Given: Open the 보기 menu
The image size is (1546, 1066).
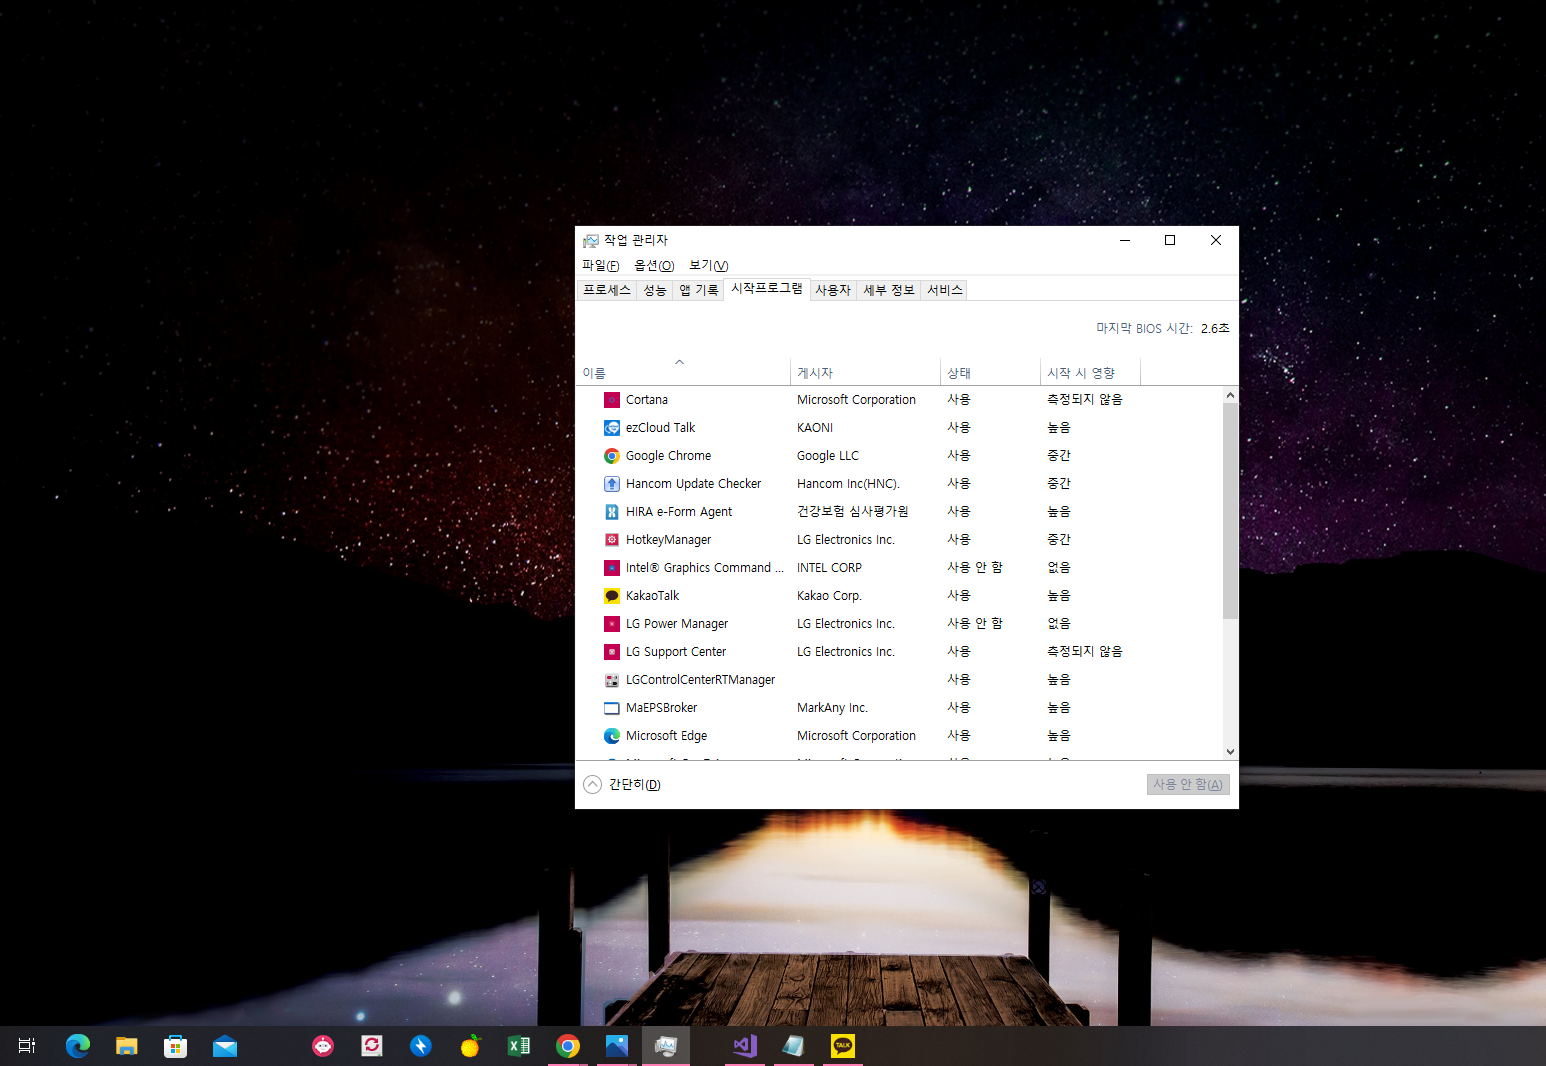Looking at the screenshot, I should (709, 265).
